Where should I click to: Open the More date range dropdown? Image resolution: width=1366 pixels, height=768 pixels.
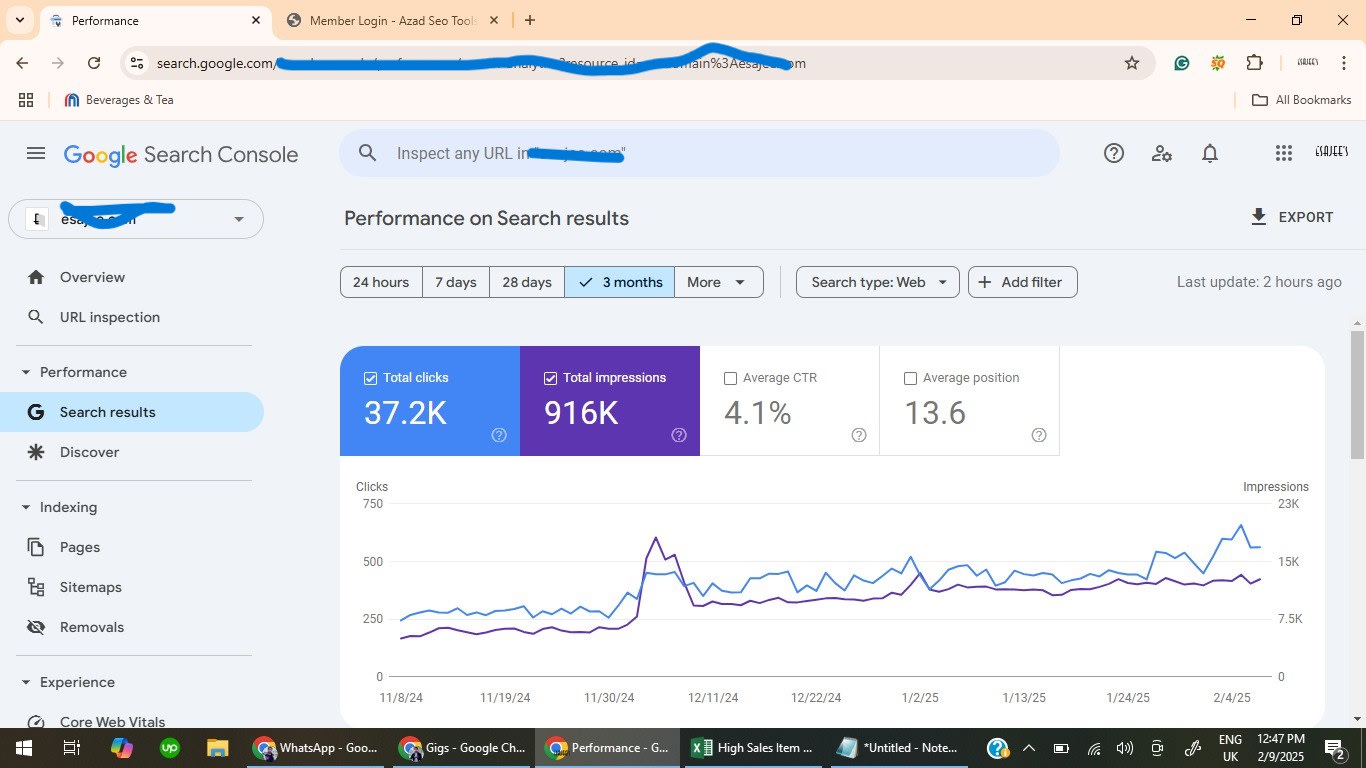[x=718, y=282]
